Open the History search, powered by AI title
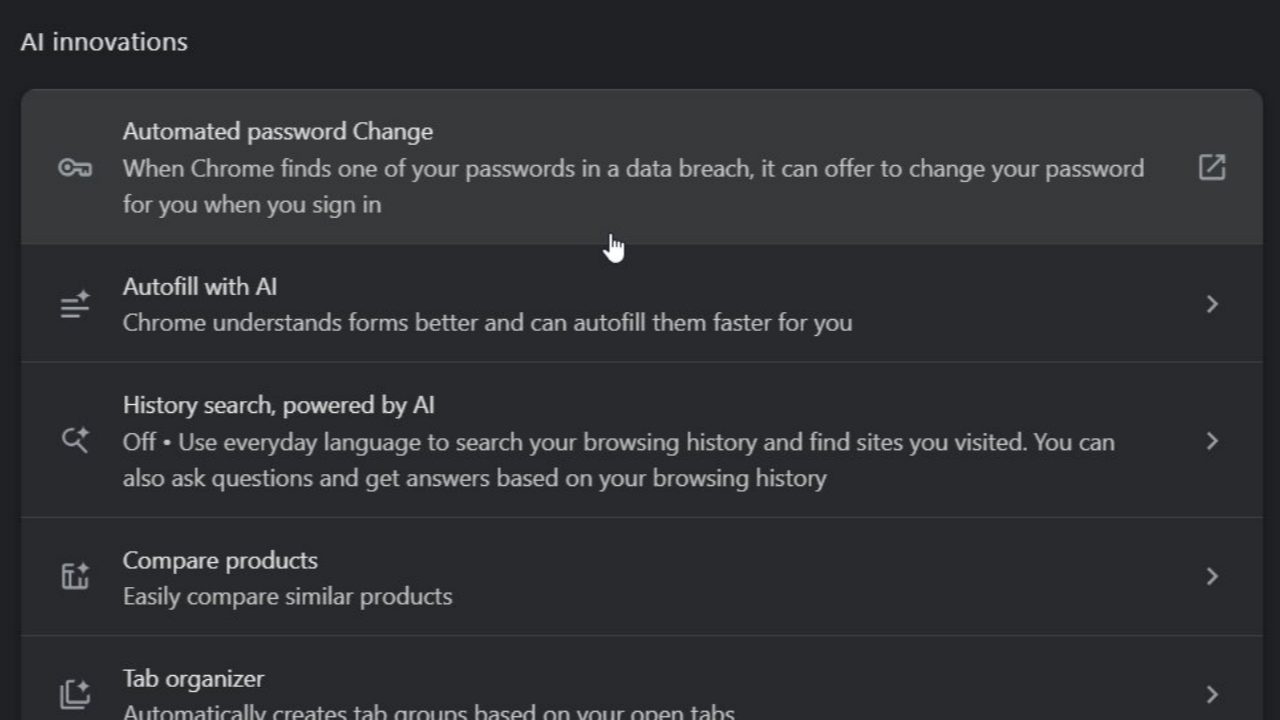The height and width of the screenshot is (720, 1280). tap(279, 405)
